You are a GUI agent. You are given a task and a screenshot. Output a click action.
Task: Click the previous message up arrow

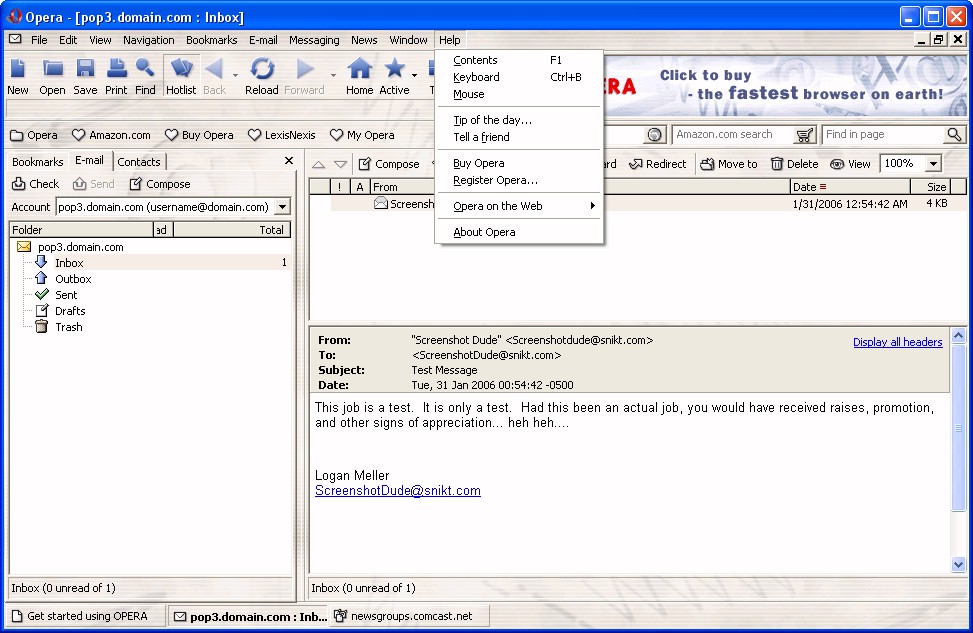(x=318, y=164)
